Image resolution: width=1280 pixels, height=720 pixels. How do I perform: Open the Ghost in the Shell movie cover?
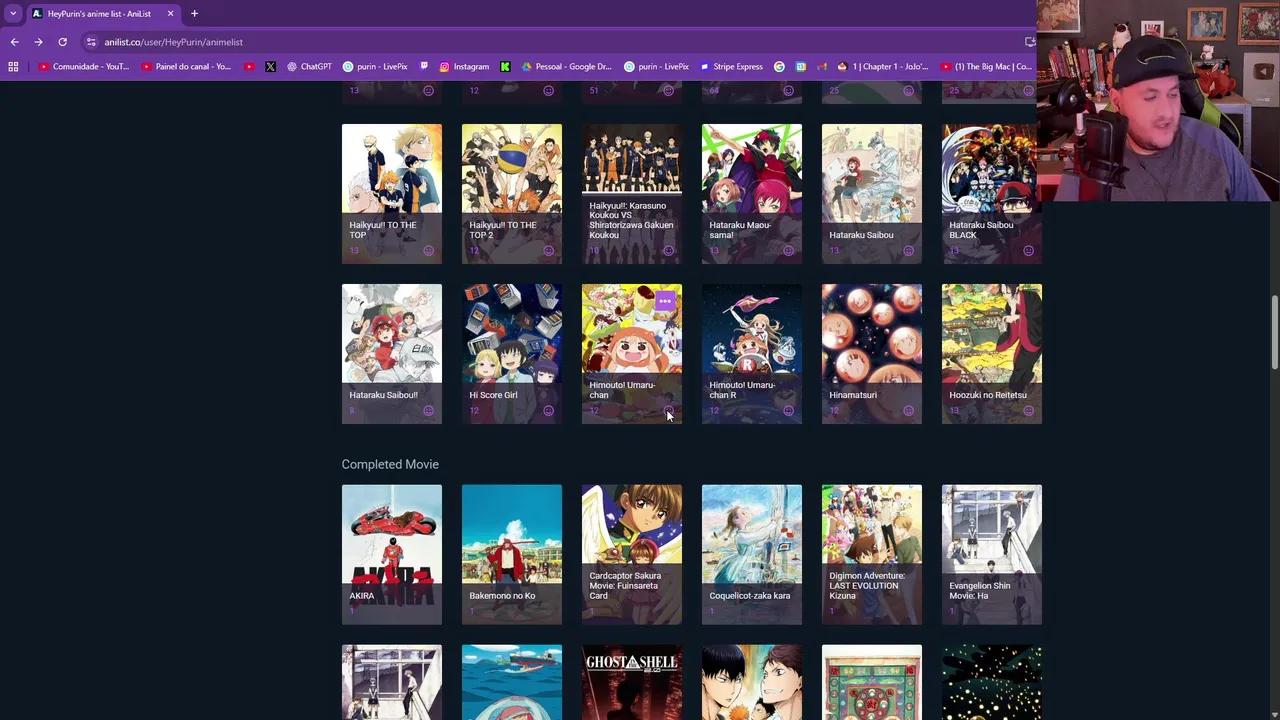pyautogui.click(x=632, y=682)
